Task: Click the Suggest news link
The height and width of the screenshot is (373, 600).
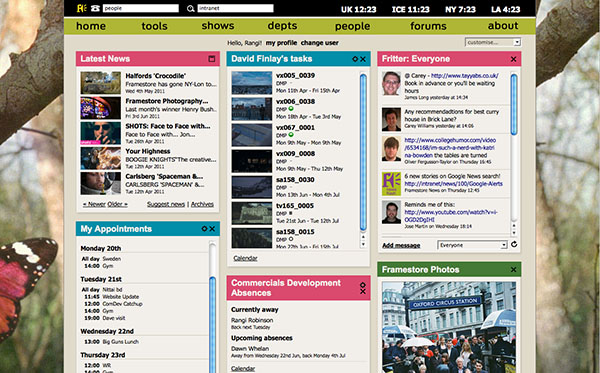Action: tap(166, 204)
